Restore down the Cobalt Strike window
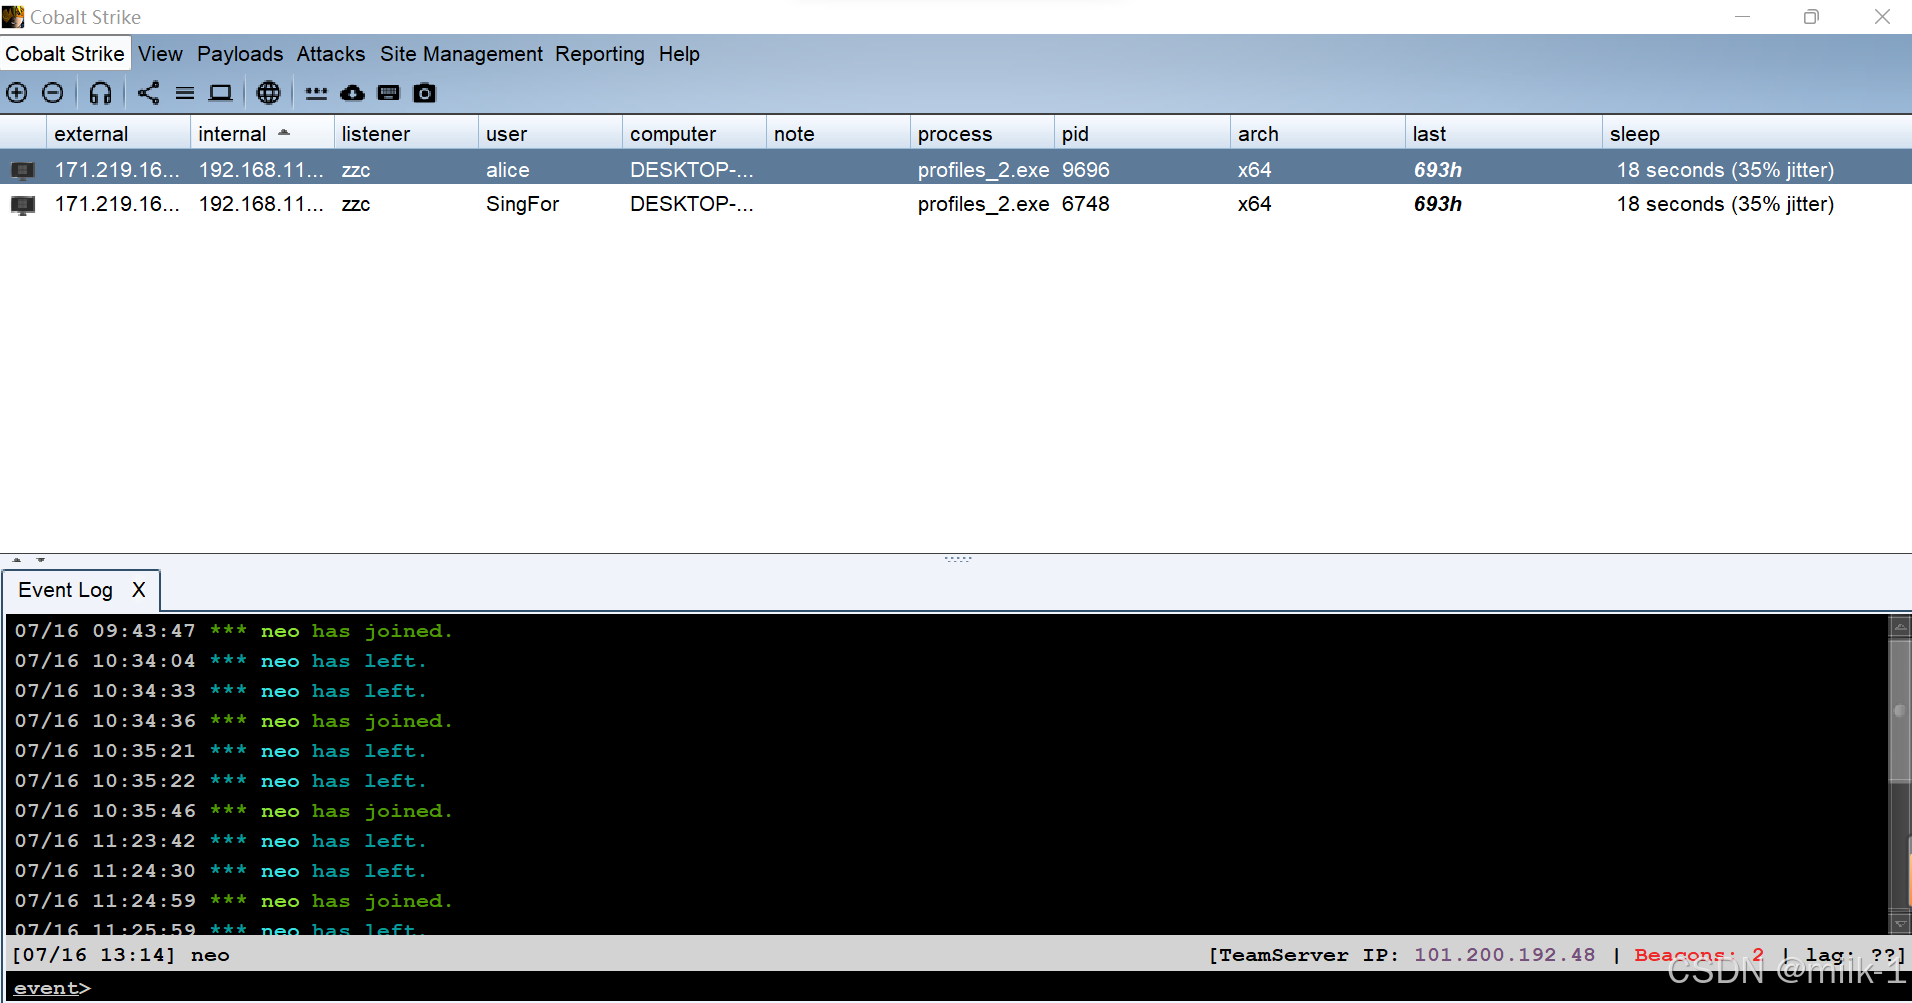1912x1003 pixels. 1811,17
